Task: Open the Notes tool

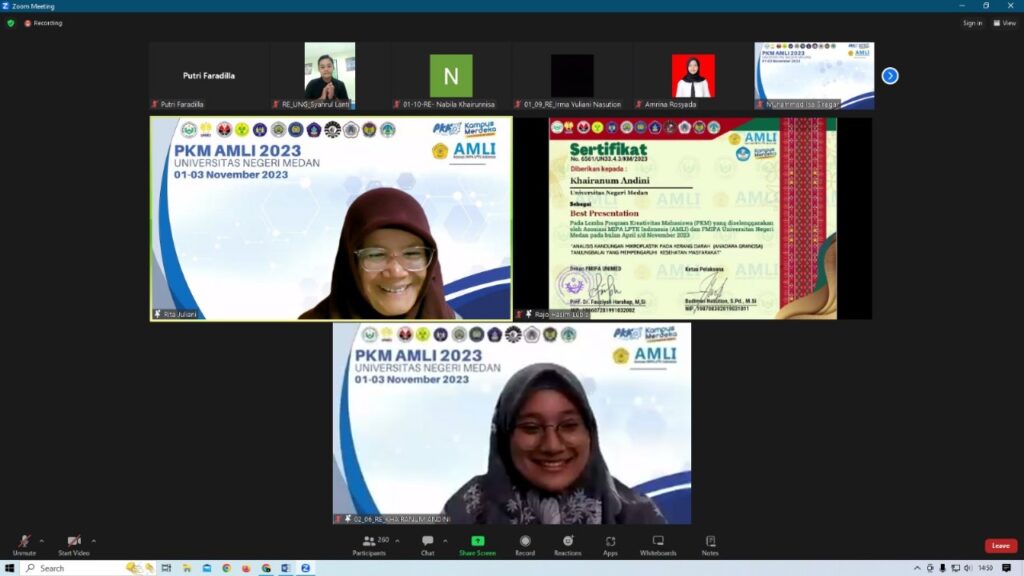Action: point(710,545)
